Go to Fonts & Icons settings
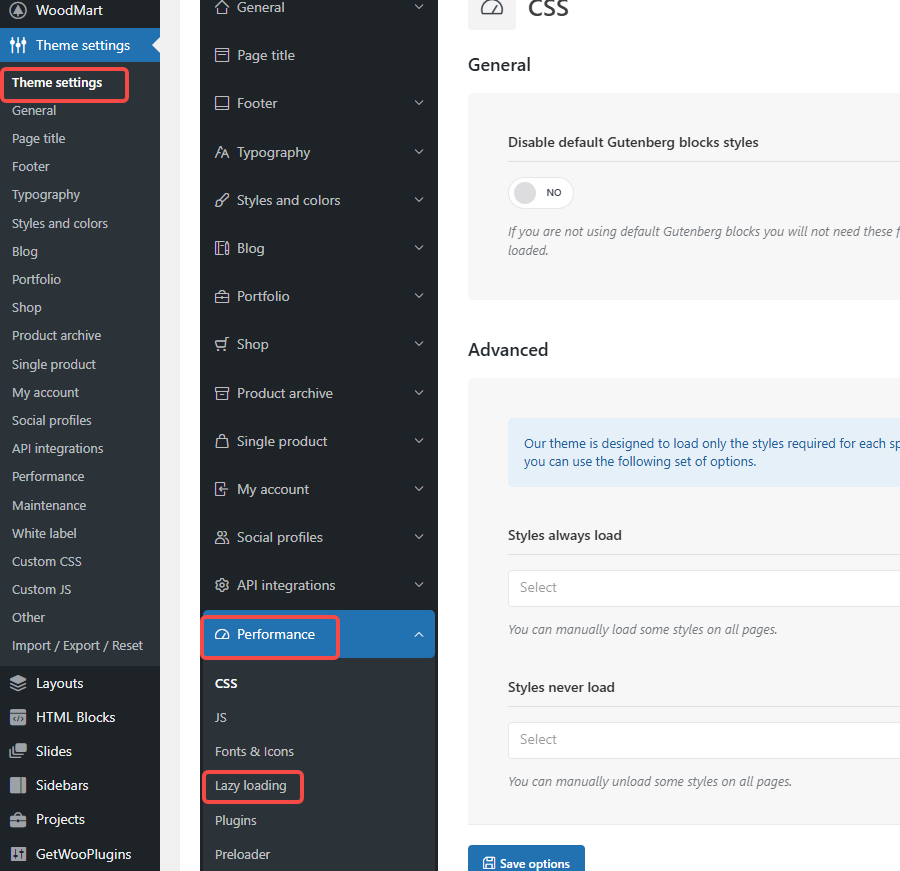 coord(253,751)
